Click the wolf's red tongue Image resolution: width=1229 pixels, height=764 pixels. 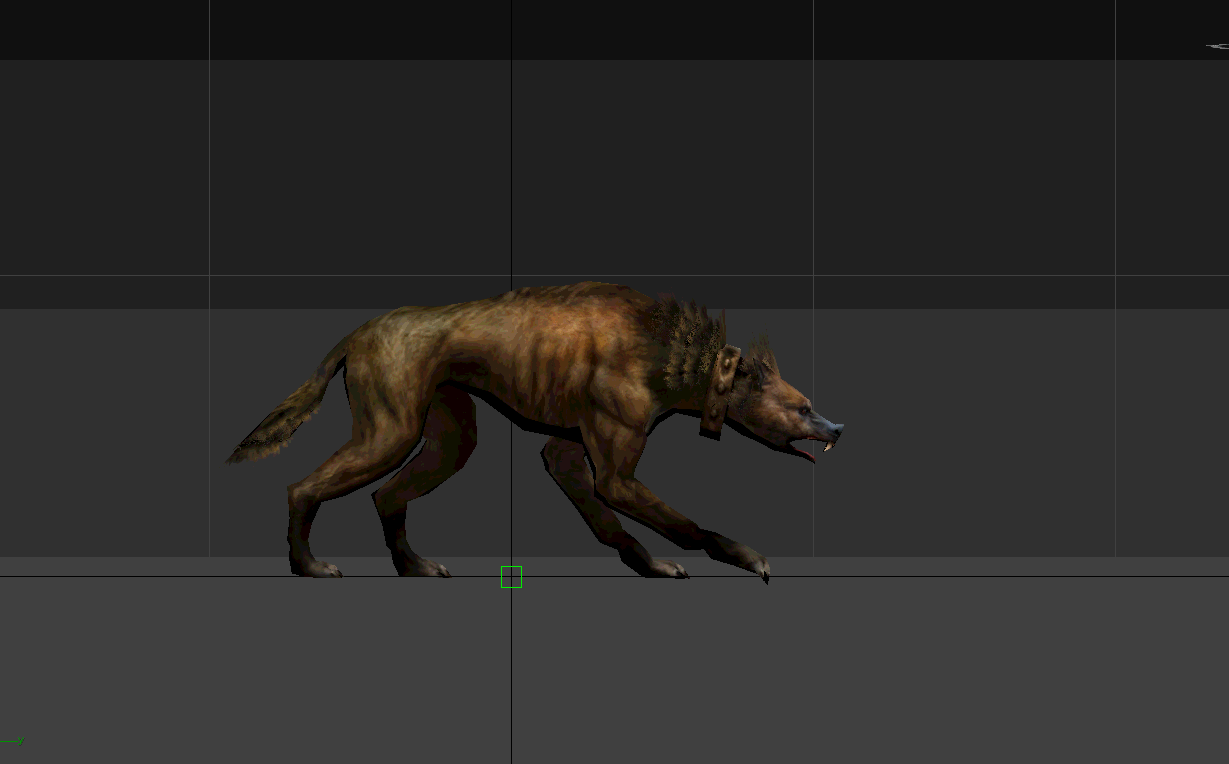pos(804,453)
